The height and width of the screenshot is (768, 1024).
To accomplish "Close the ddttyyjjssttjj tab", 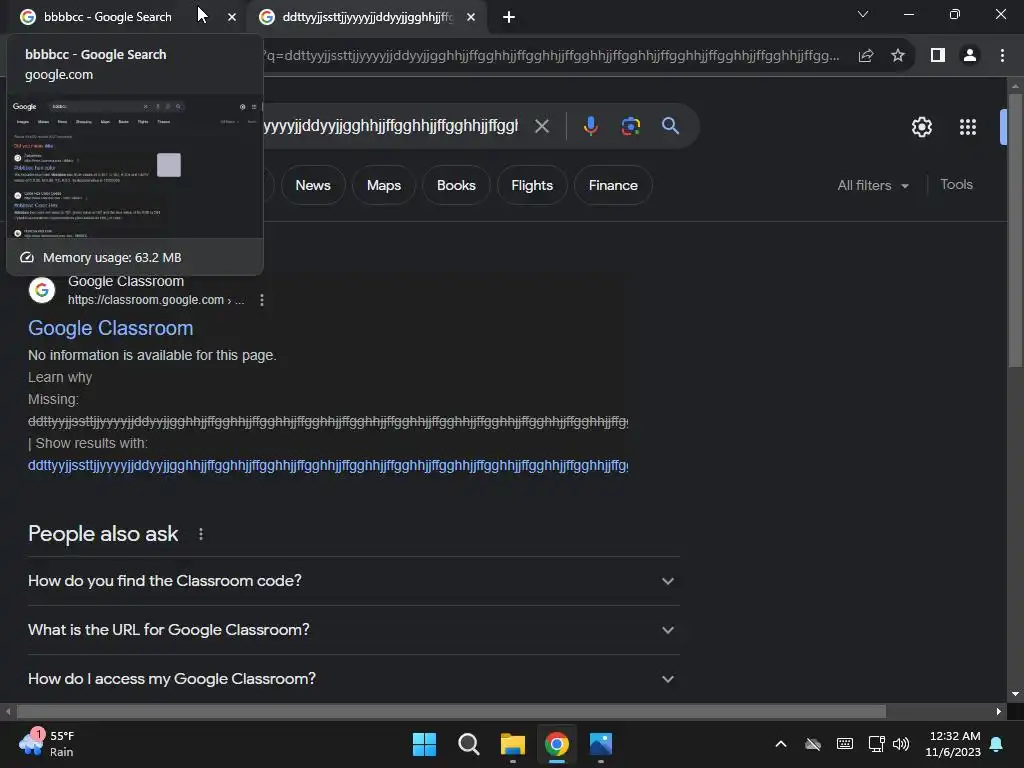I will (x=471, y=17).
